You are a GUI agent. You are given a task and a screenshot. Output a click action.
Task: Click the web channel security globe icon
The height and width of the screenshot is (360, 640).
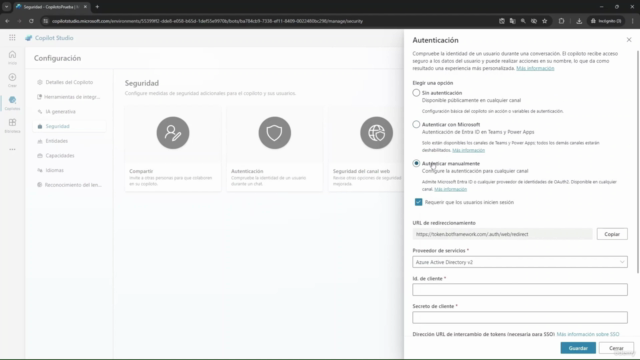pyautogui.click(x=376, y=133)
